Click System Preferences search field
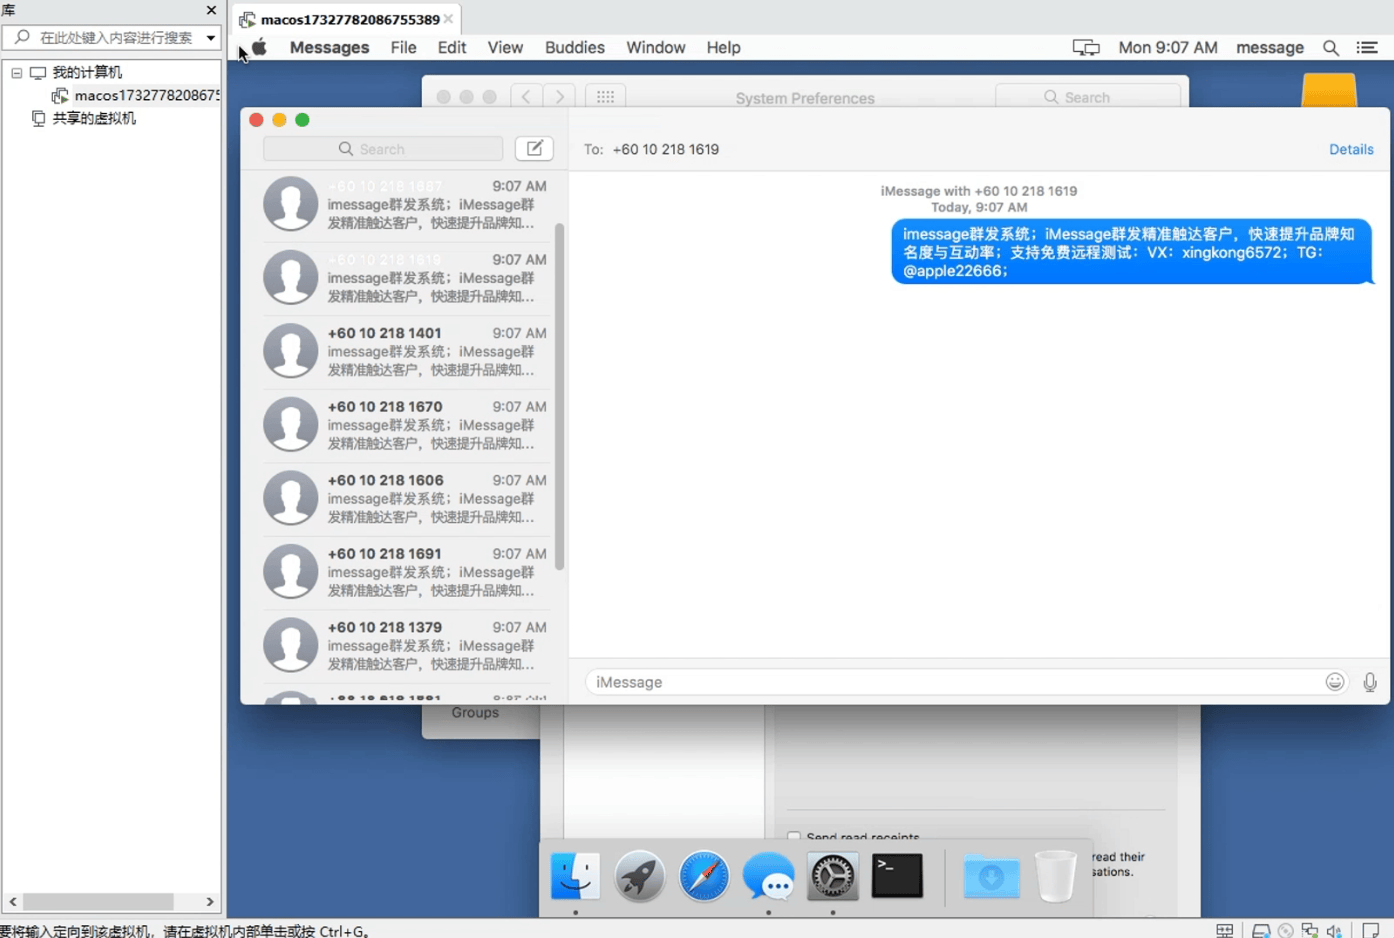The height and width of the screenshot is (938, 1394). point(1087,97)
